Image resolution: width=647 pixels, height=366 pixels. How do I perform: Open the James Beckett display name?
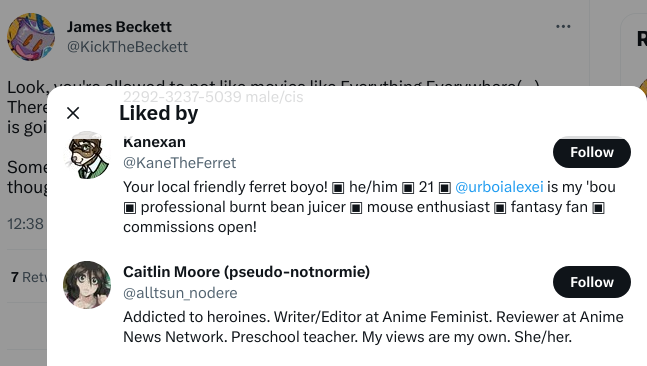(x=119, y=27)
